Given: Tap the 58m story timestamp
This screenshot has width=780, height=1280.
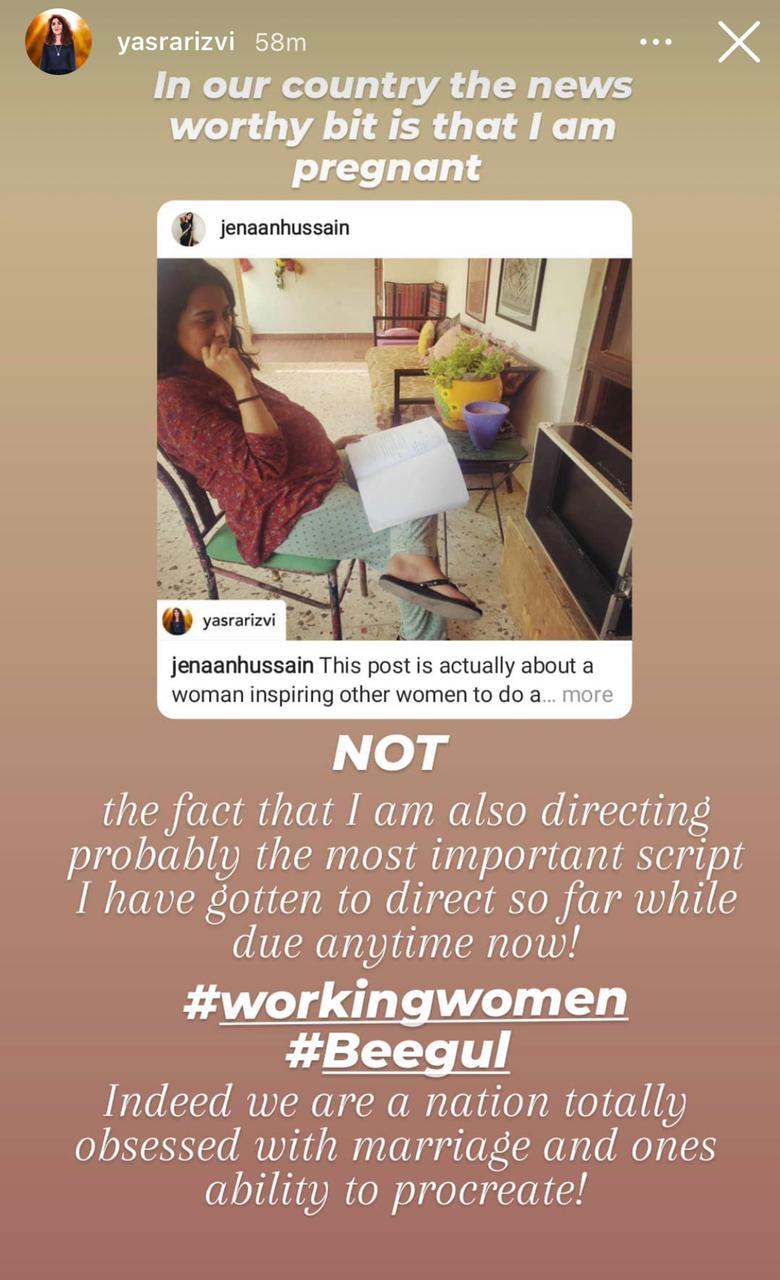Looking at the screenshot, I should pyautogui.click(x=280, y=42).
